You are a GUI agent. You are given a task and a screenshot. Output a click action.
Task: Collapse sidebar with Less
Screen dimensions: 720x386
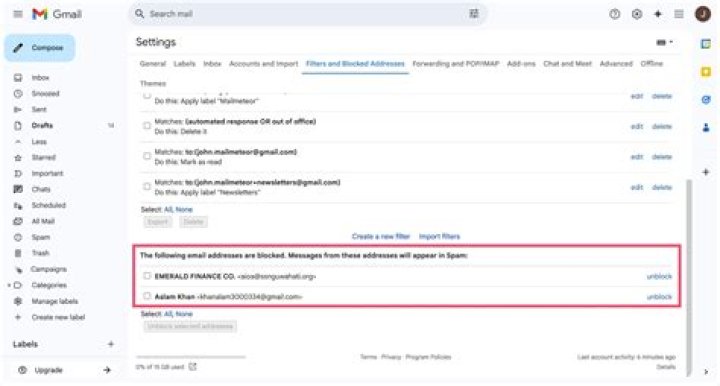39,141
